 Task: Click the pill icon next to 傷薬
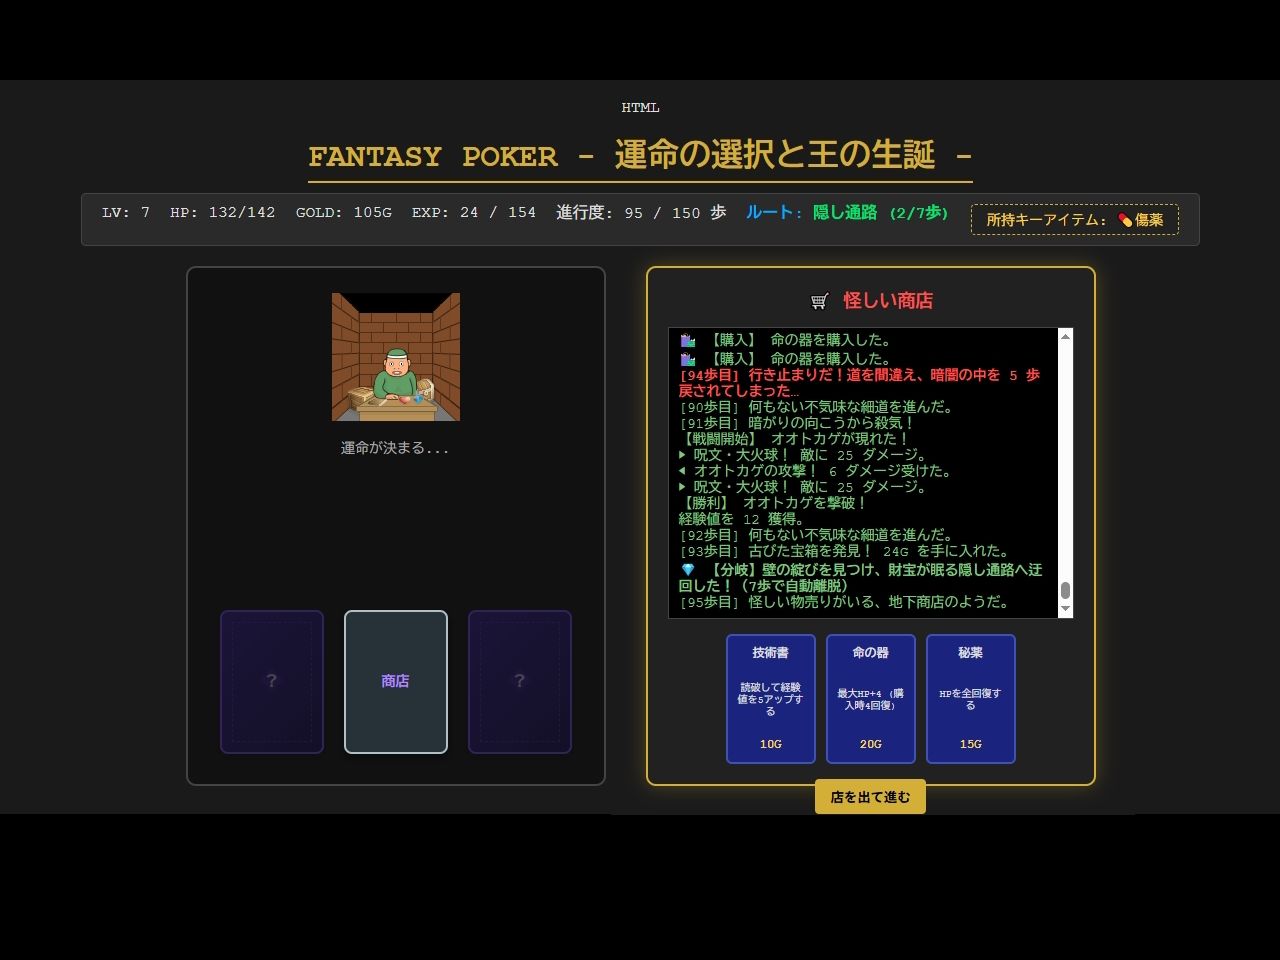pyautogui.click(x=1125, y=220)
